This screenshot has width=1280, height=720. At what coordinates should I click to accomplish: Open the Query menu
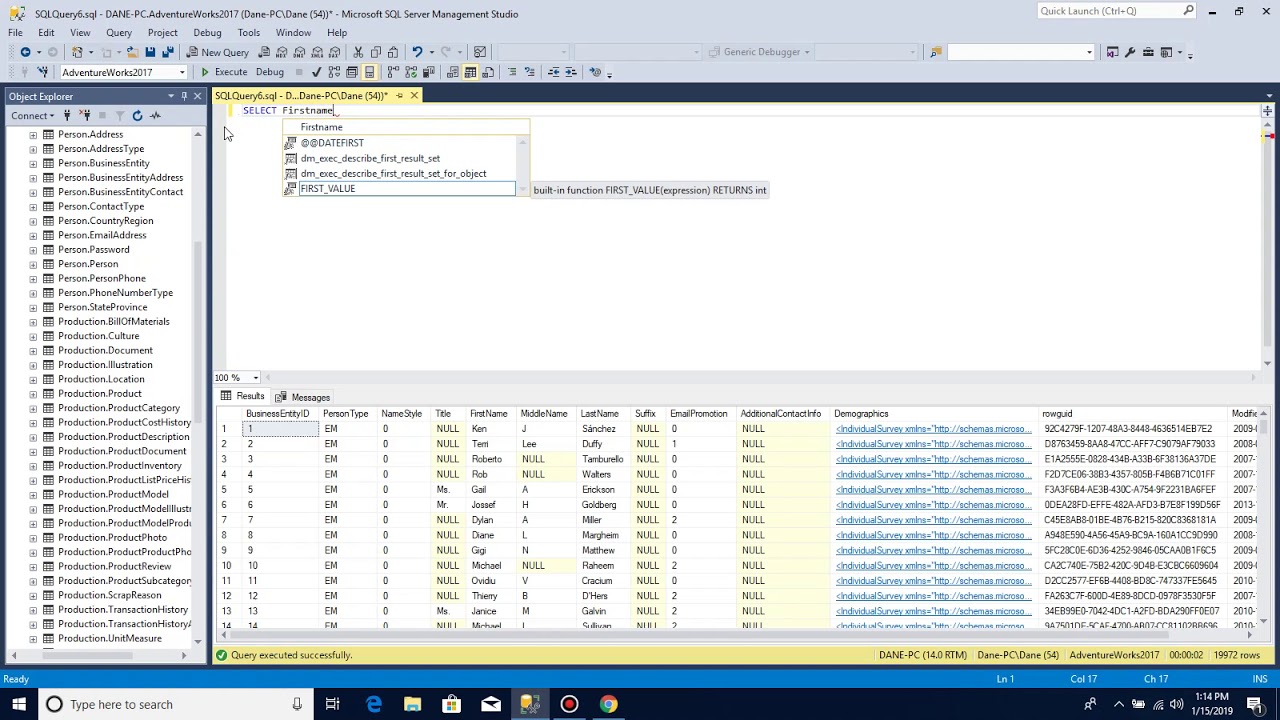[x=119, y=32]
